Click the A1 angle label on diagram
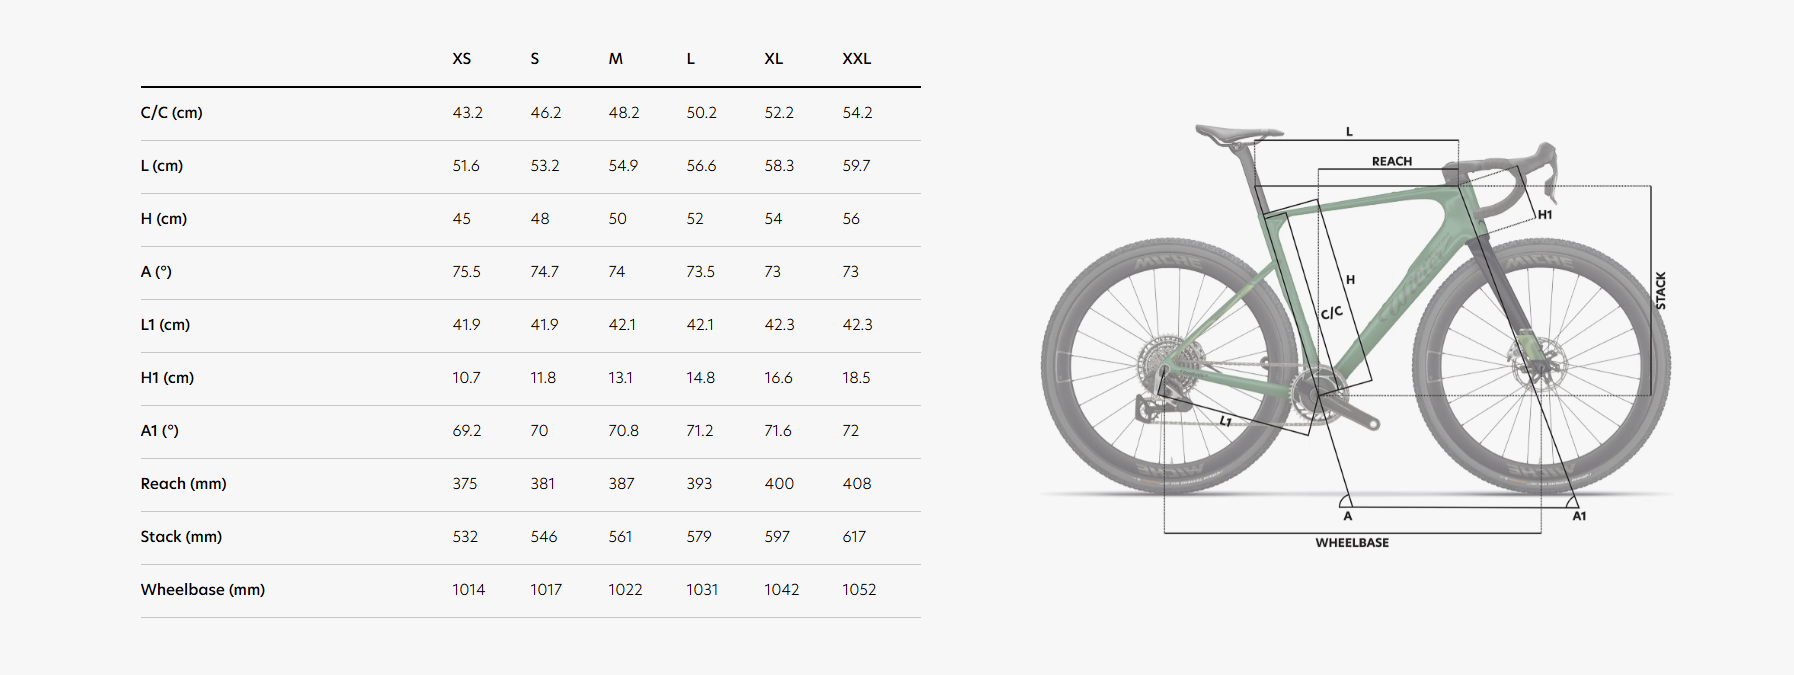The image size is (1794, 675). click(1579, 516)
